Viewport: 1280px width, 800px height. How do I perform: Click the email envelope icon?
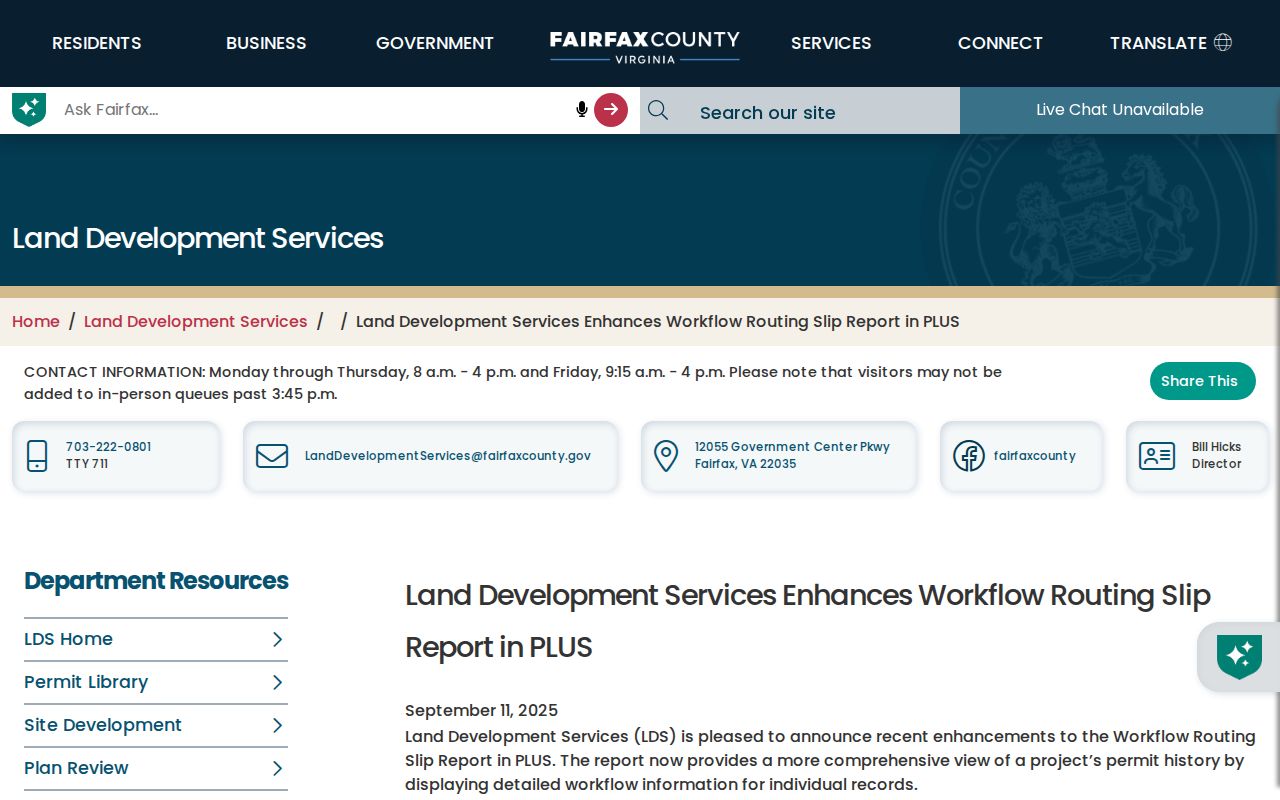click(272, 456)
